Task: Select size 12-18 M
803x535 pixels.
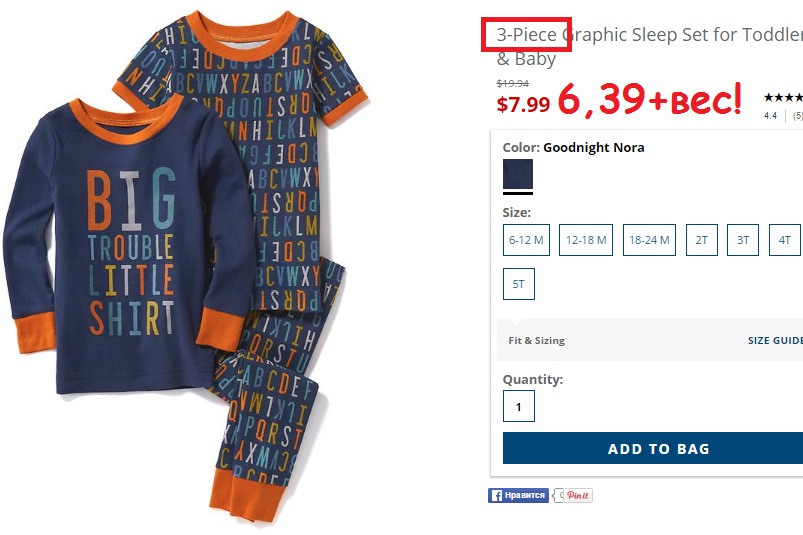Action: 586,240
